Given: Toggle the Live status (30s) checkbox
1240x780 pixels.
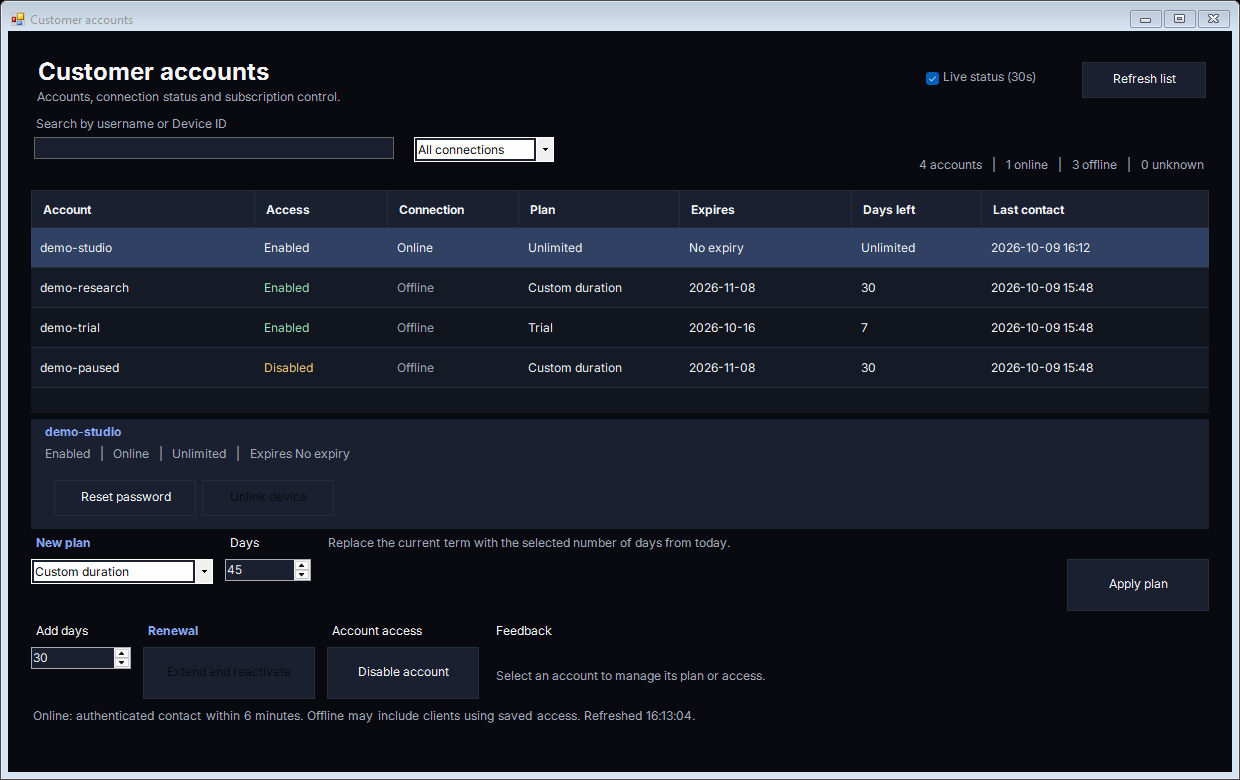Looking at the screenshot, I should [x=932, y=78].
